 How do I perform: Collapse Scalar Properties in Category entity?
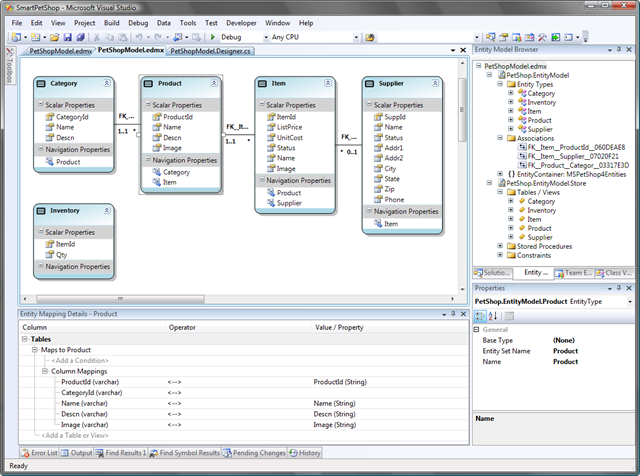coord(41,105)
